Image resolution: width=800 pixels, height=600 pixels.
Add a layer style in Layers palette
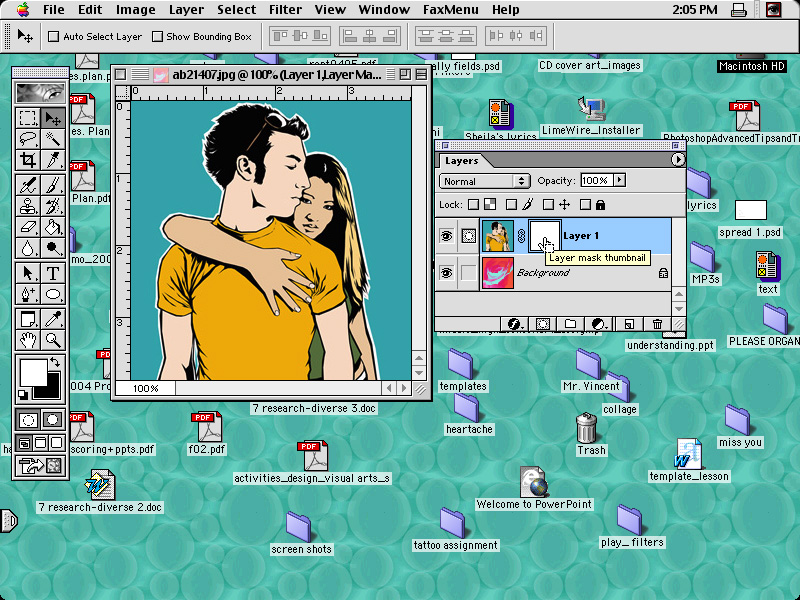point(514,324)
